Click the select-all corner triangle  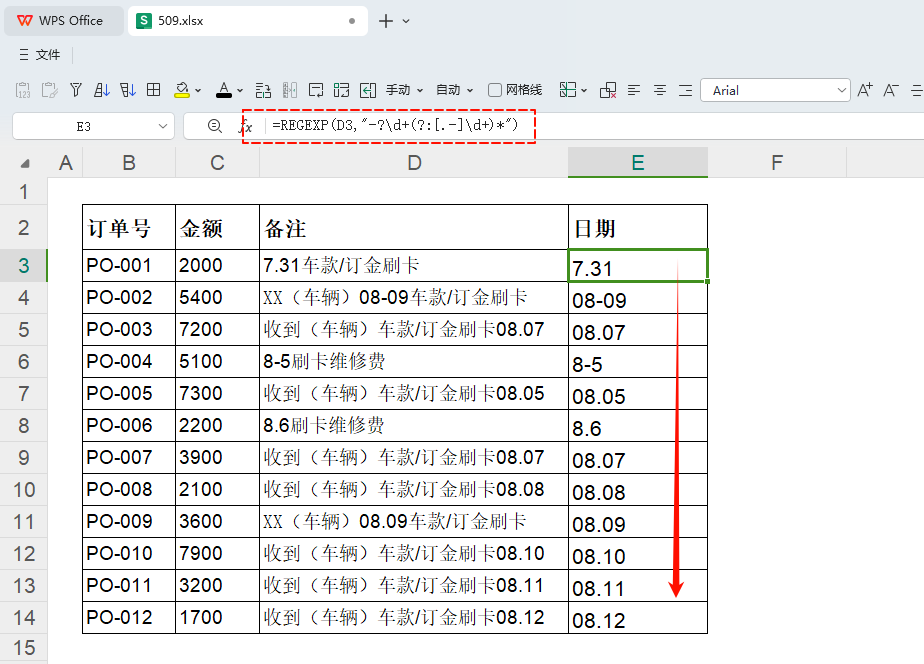(x=24, y=163)
